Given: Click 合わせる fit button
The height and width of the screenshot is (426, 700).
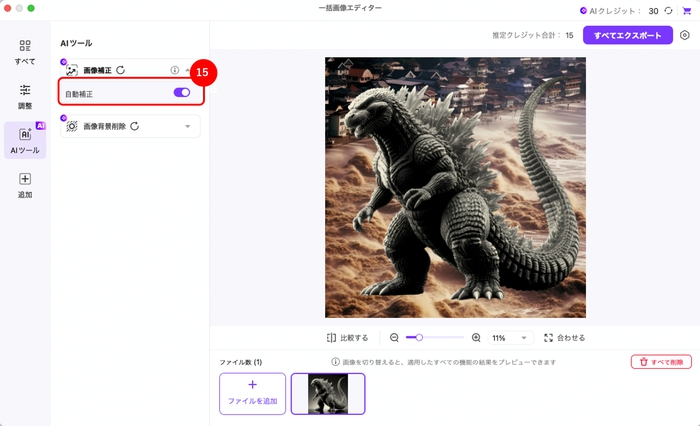Looking at the screenshot, I should point(564,338).
